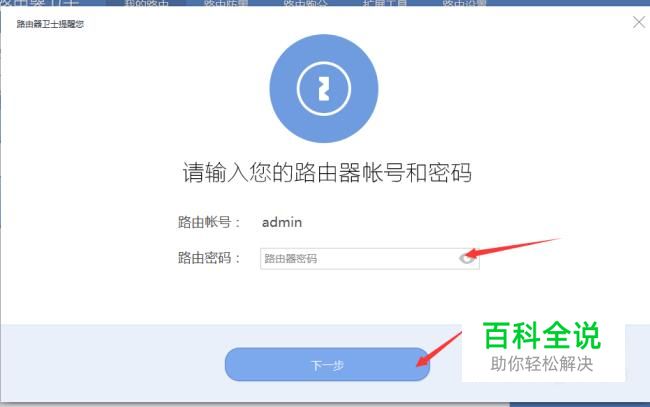Click the 路由帐号 label
This screenshot has width=650, height=407.
coord(209,223)
